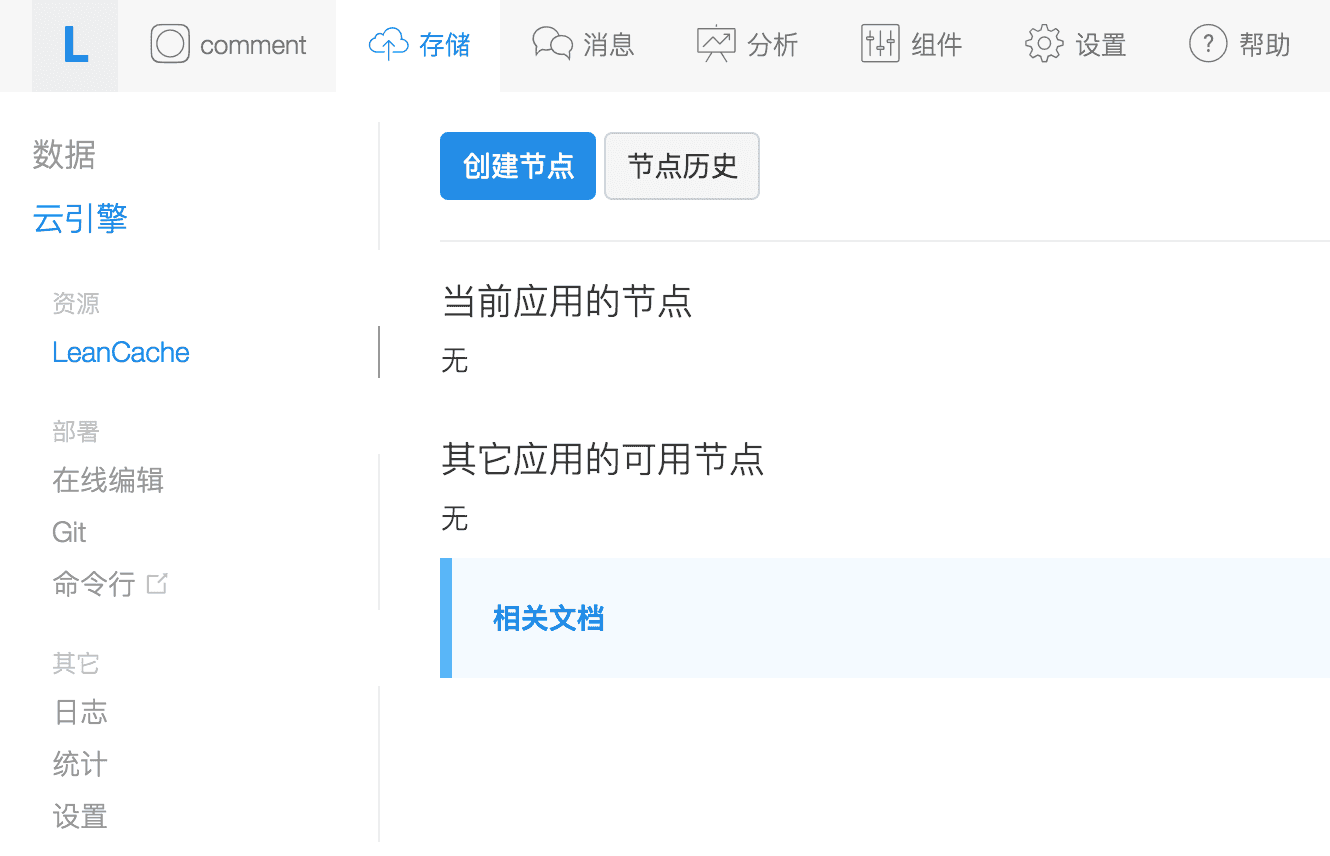Switch to the 分析 tab
Screen dimensions: 1330x856
click(772, 45)
